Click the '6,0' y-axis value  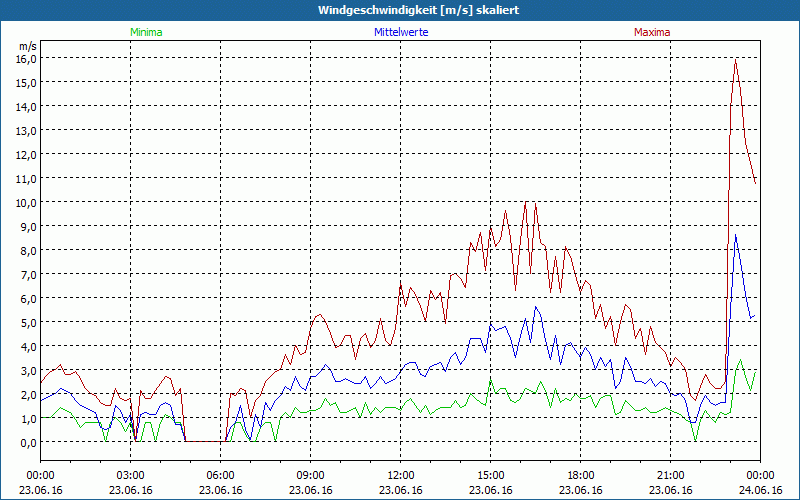click(30, 298)
